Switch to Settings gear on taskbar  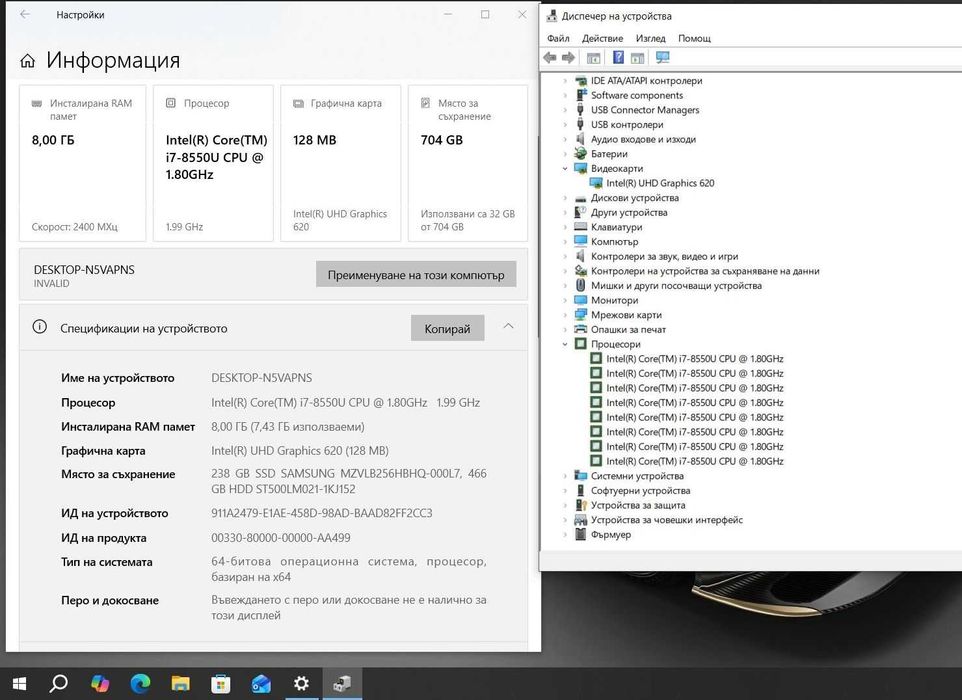click(x=301, y=683)
